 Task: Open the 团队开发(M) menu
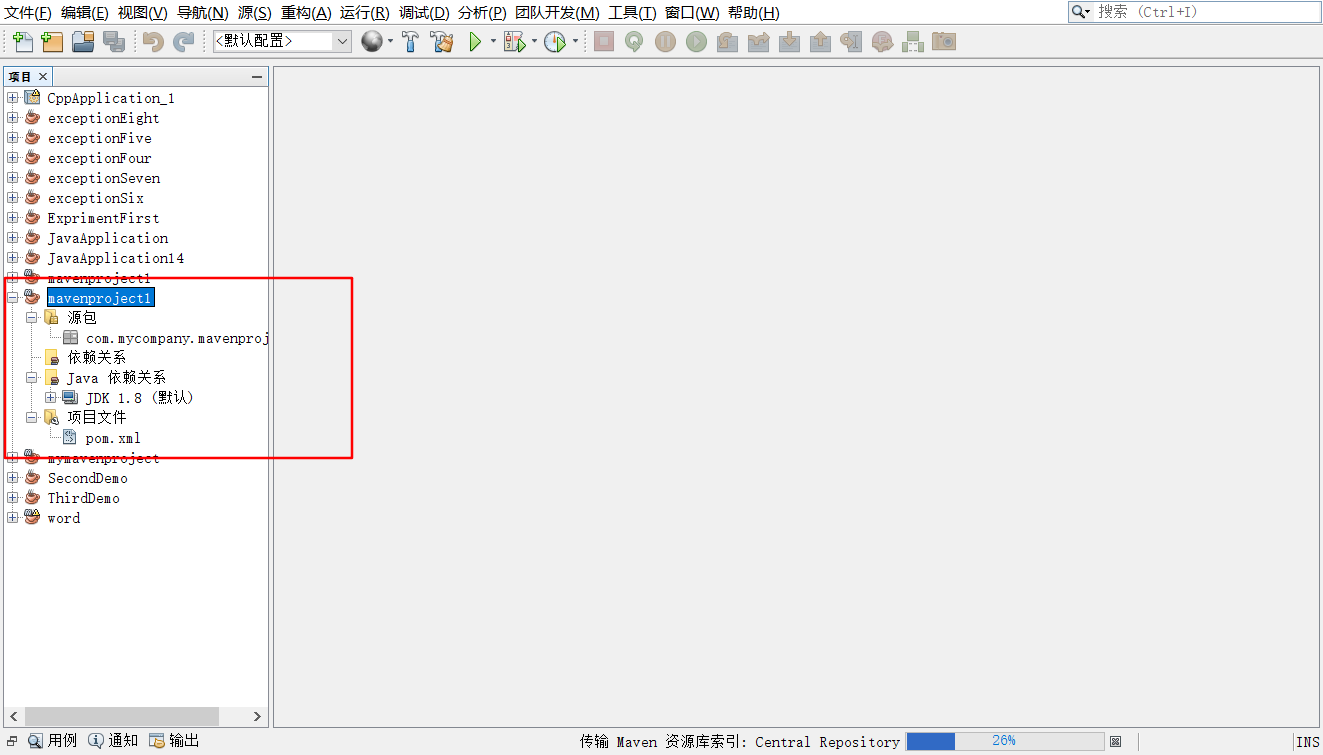558,13
